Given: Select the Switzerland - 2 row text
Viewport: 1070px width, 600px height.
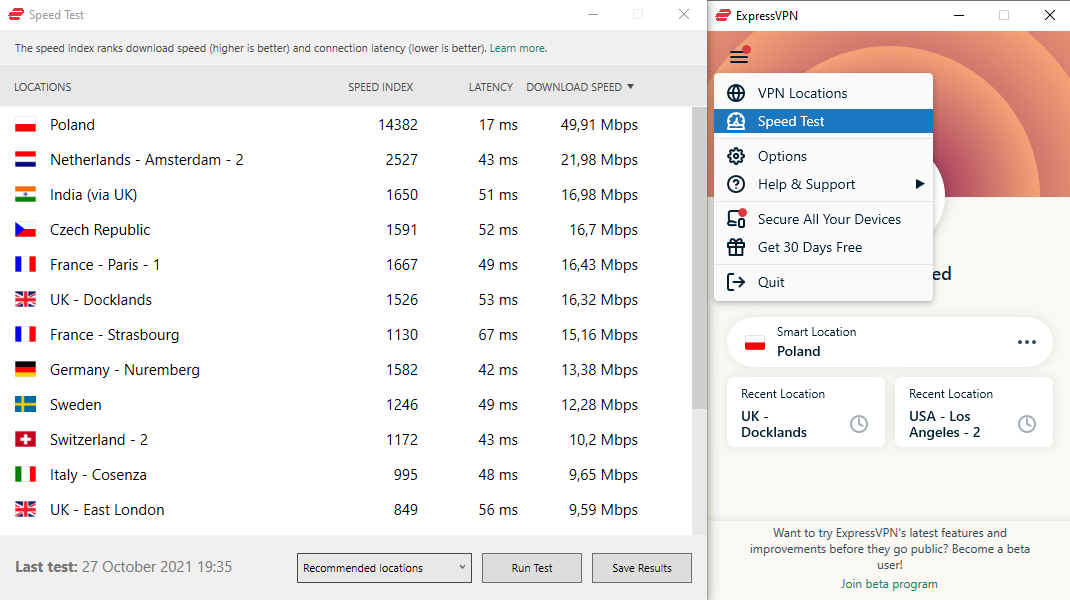Looking at the screenshot, I should tap(99, 439).
